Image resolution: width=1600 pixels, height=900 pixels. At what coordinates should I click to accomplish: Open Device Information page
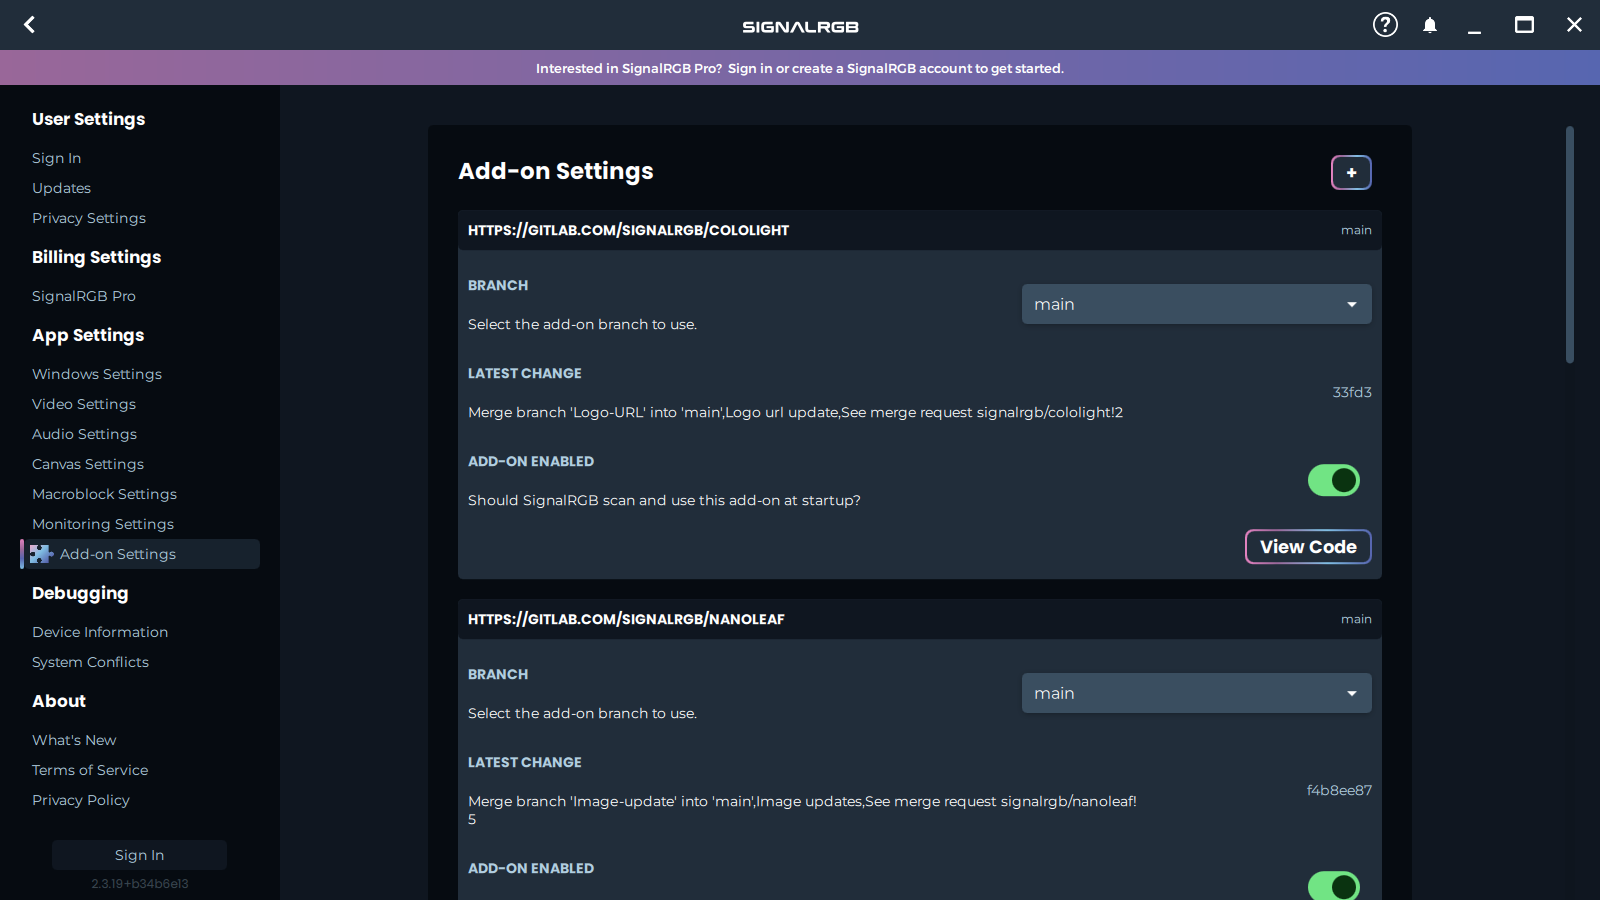100,632
